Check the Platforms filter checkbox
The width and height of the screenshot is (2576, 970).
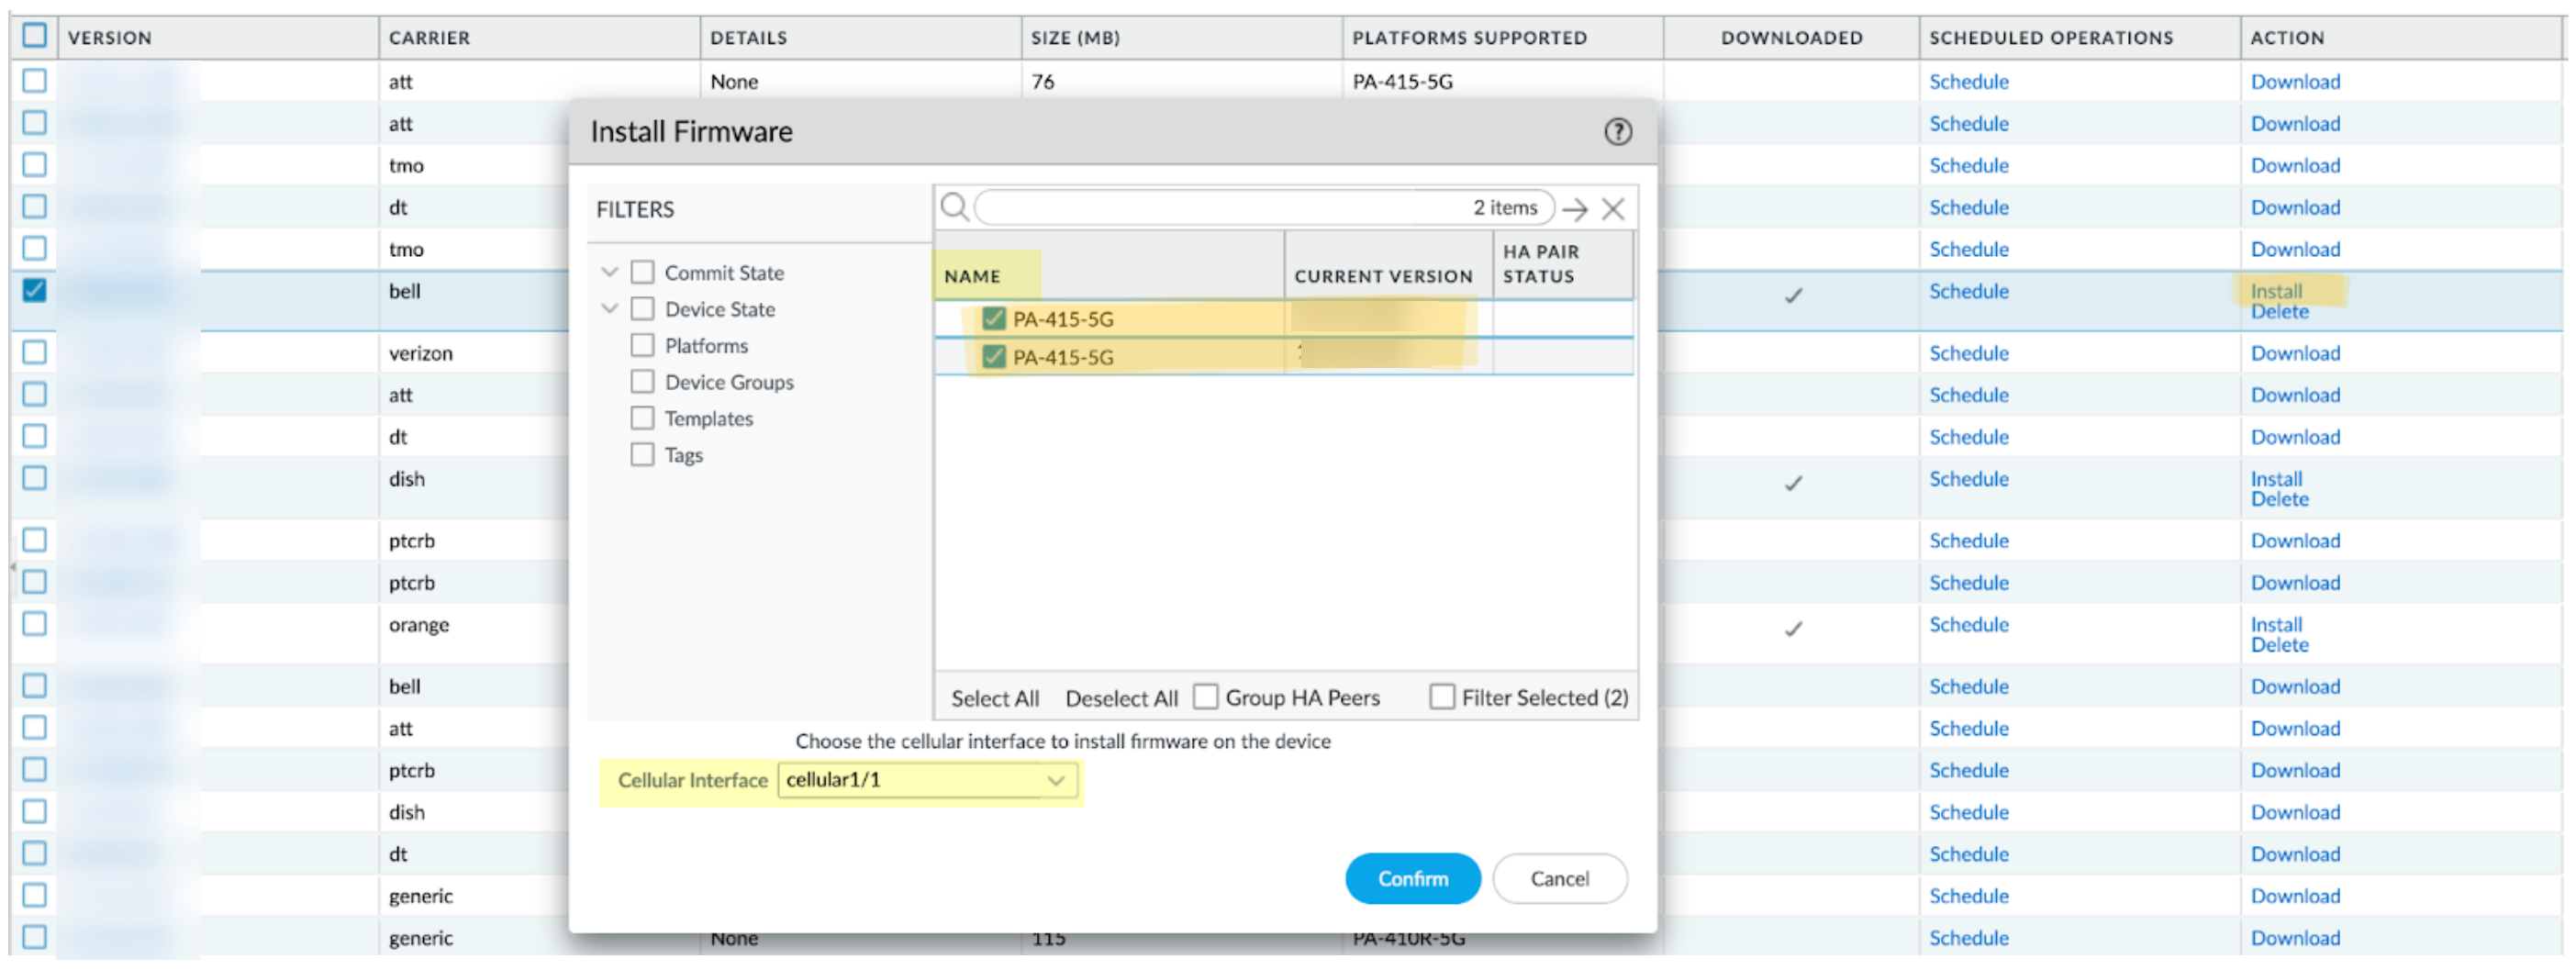click(642, 346)
